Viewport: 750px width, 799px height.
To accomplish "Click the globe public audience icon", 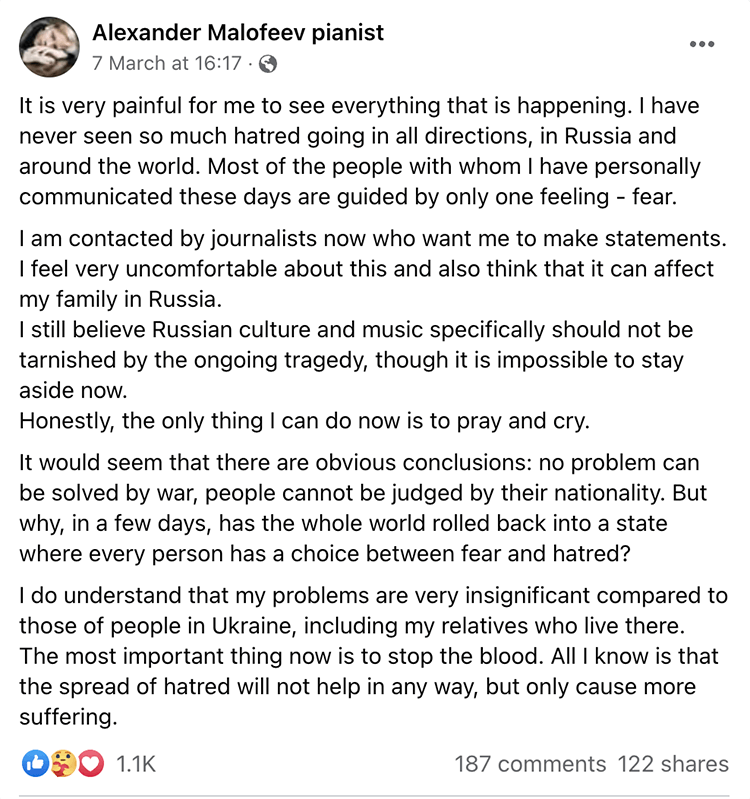I will (x=267, y=64).
